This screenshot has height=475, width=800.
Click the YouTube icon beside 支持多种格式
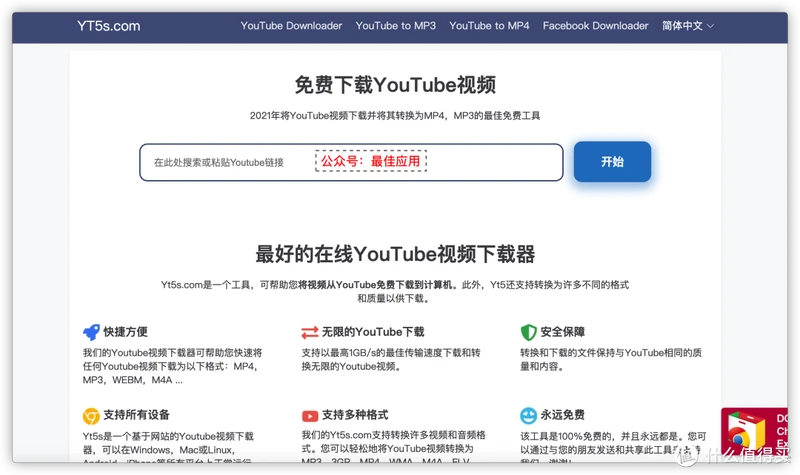[x=310, y=416]
